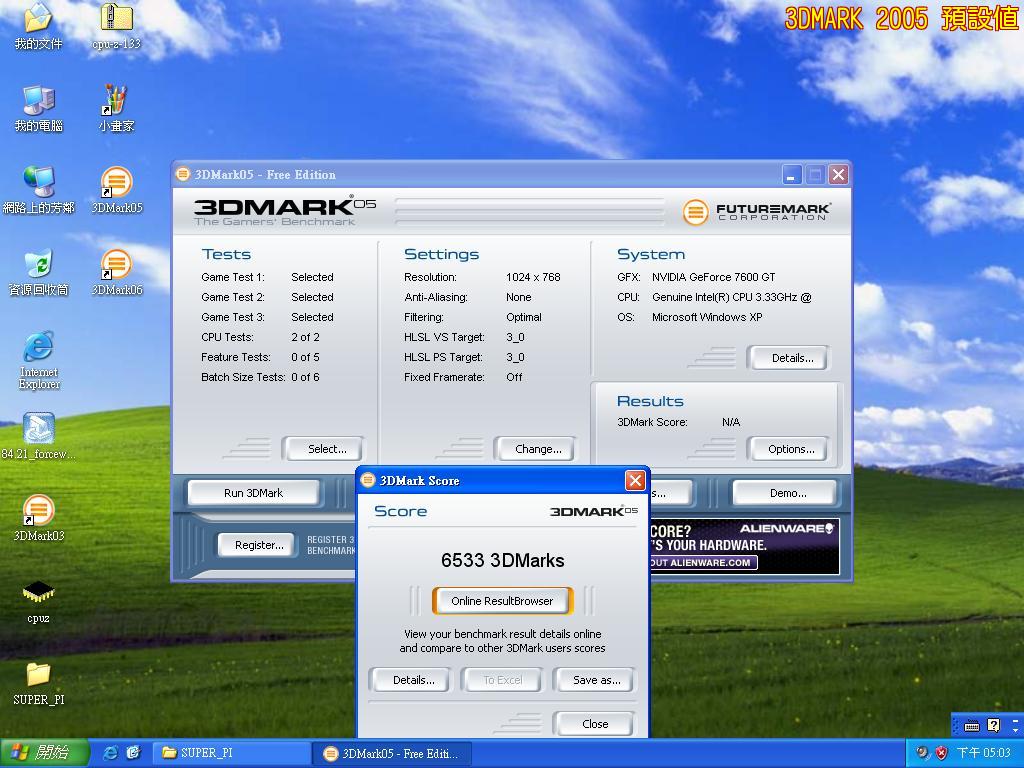The width and height of the screenshot is (1024, 768).
Task: Switch to SUPER_PI taskbar window
Action: tap(230, 753)
